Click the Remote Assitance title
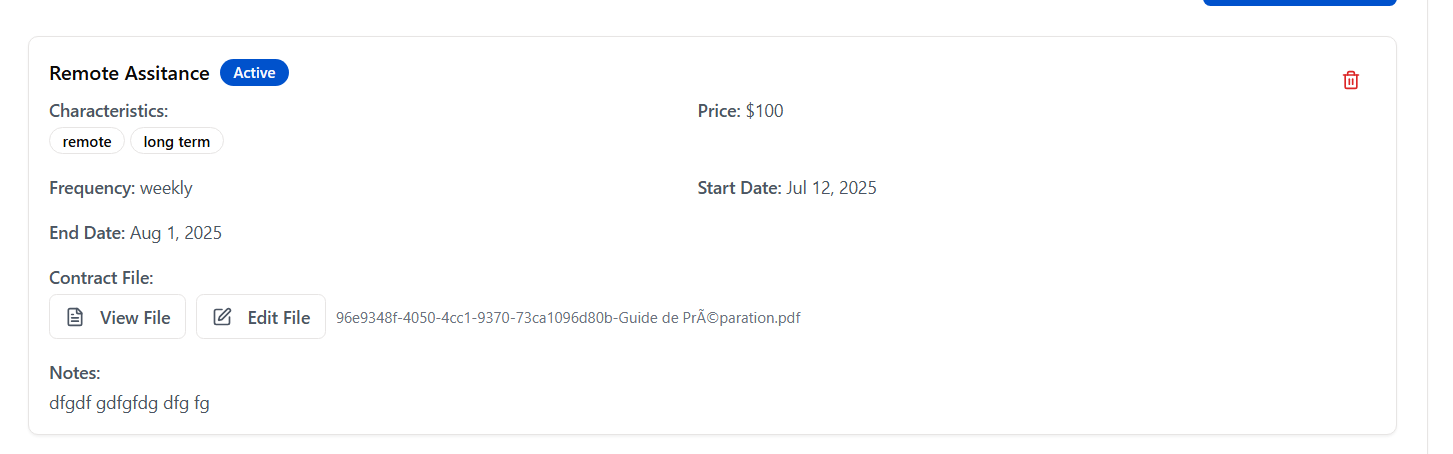This screenshot has width=1453, height=454. coord(129,73)
